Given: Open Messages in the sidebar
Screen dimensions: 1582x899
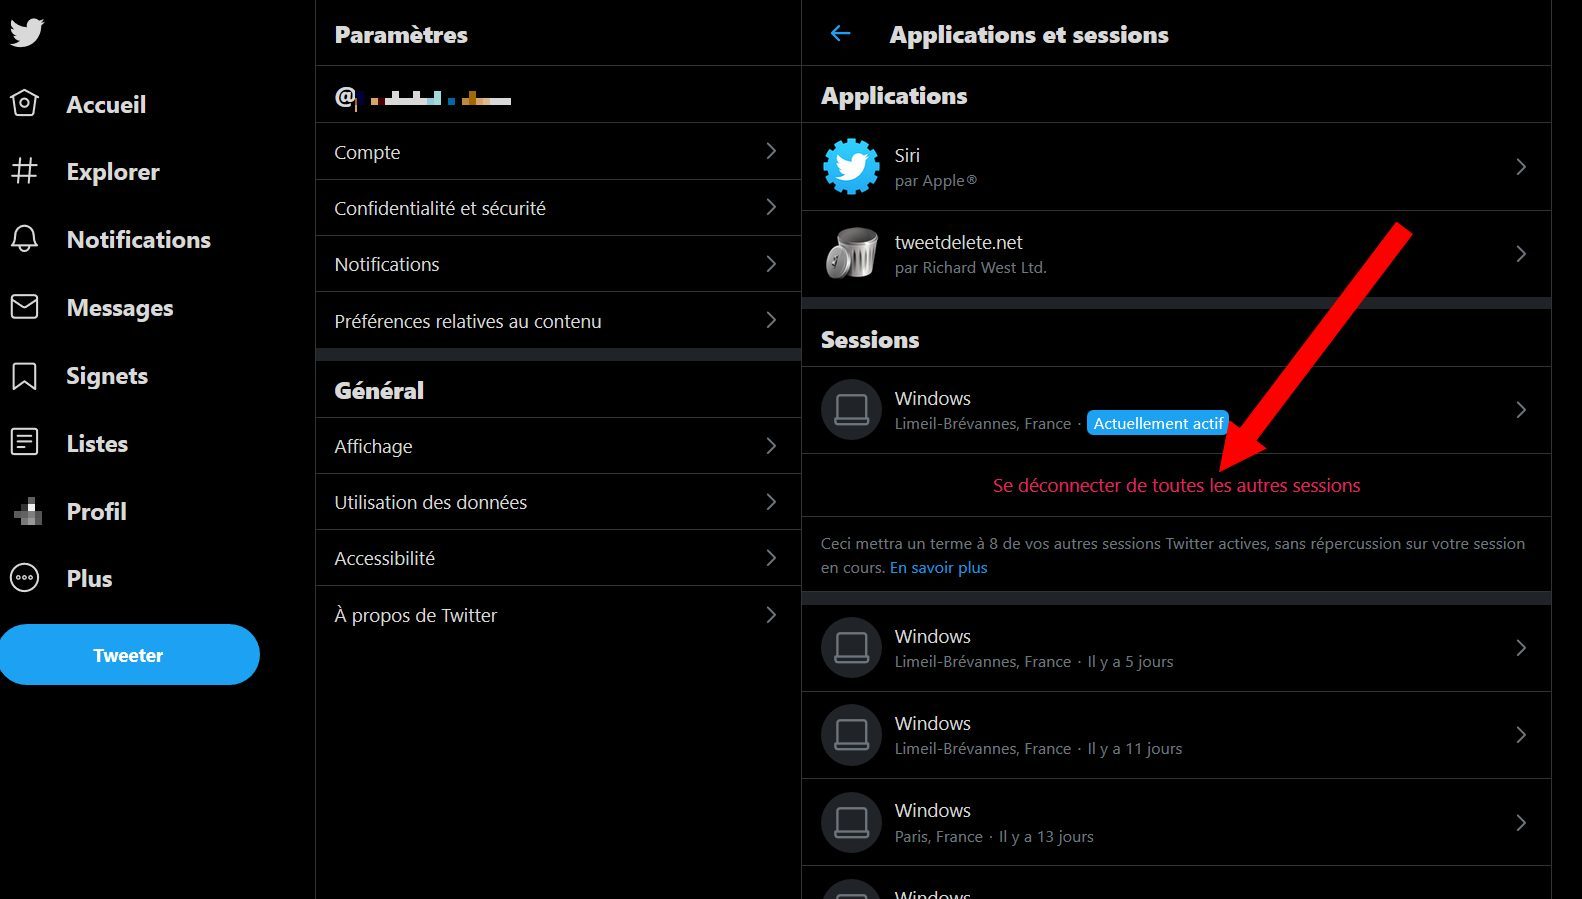Looking at the screenshot, I should (x=120, y=308).
